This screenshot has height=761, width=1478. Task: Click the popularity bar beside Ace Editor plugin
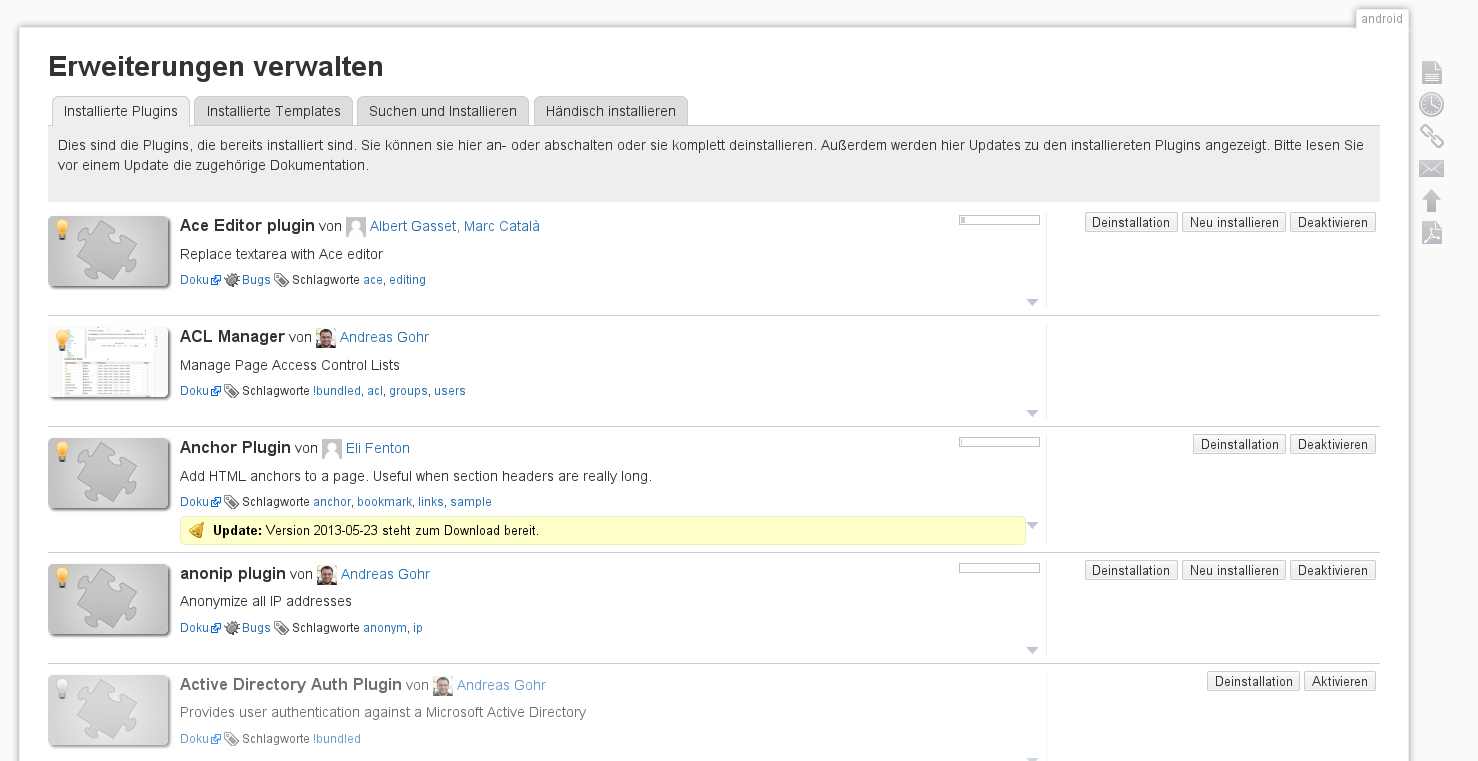(x=999, y=219)
